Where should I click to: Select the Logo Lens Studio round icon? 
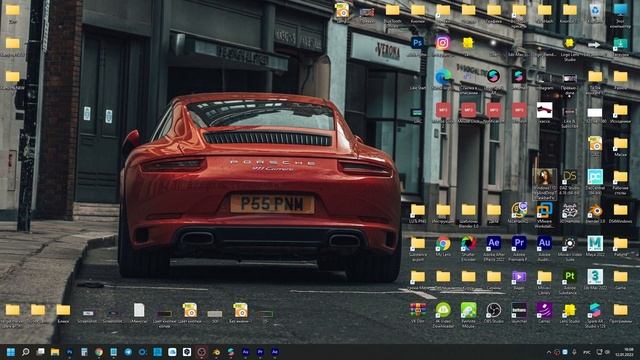coord(570,43)
